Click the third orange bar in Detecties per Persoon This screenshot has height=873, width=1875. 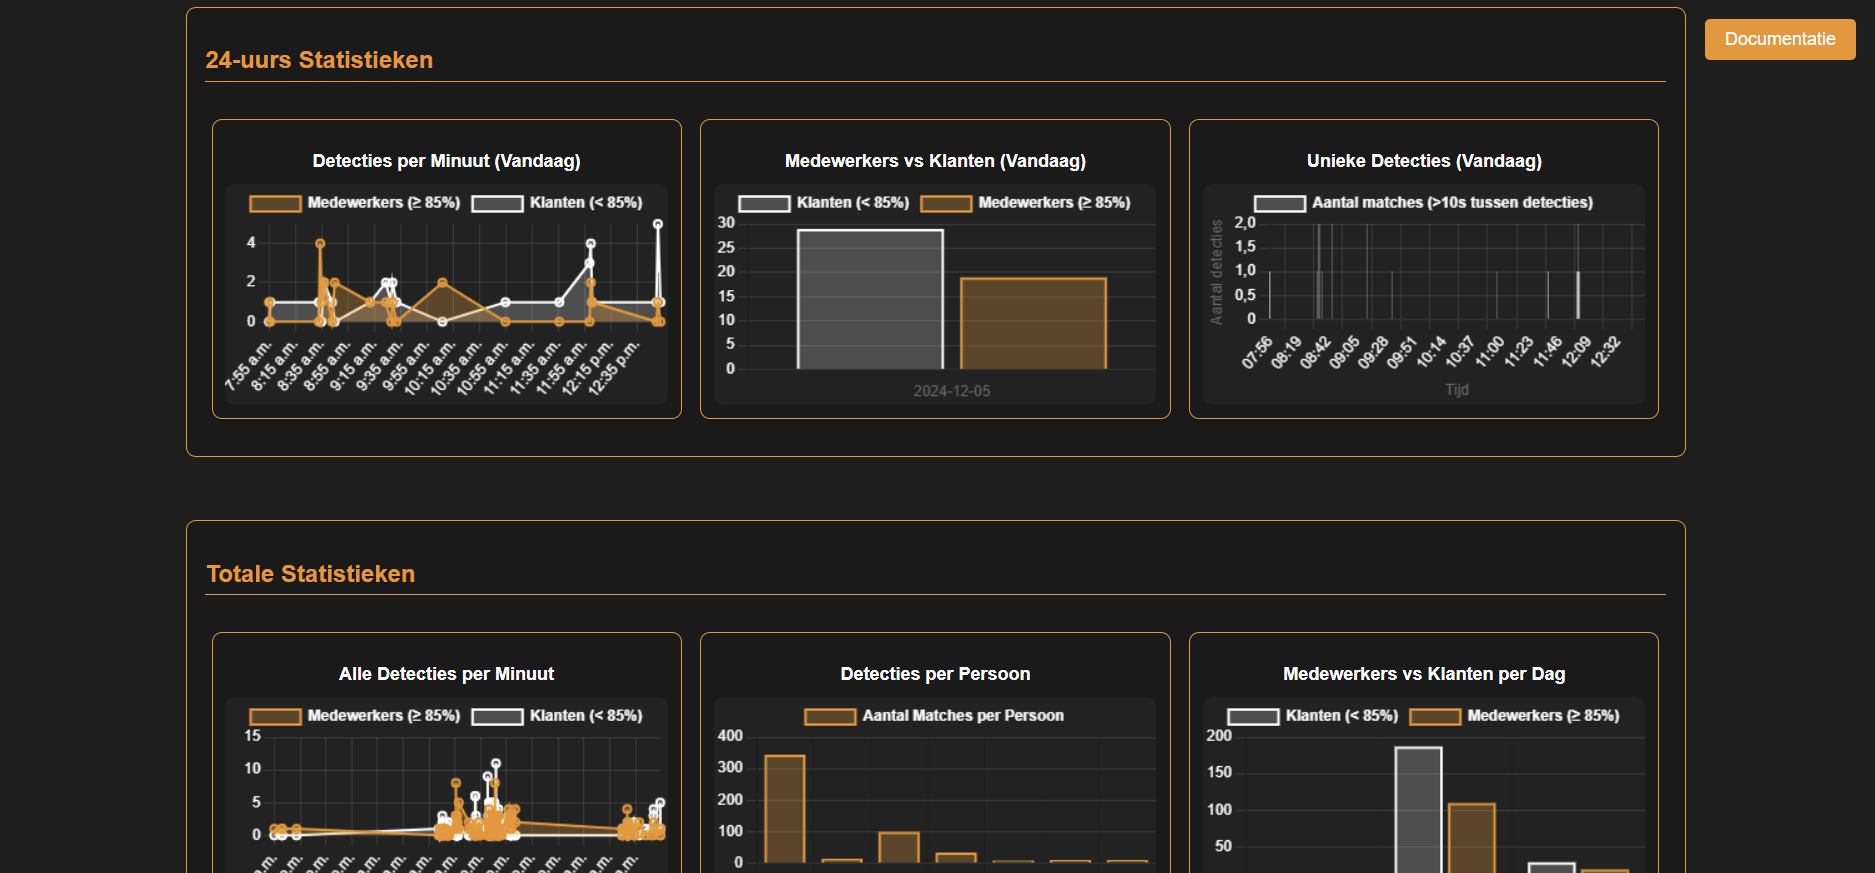click(899, 847)
